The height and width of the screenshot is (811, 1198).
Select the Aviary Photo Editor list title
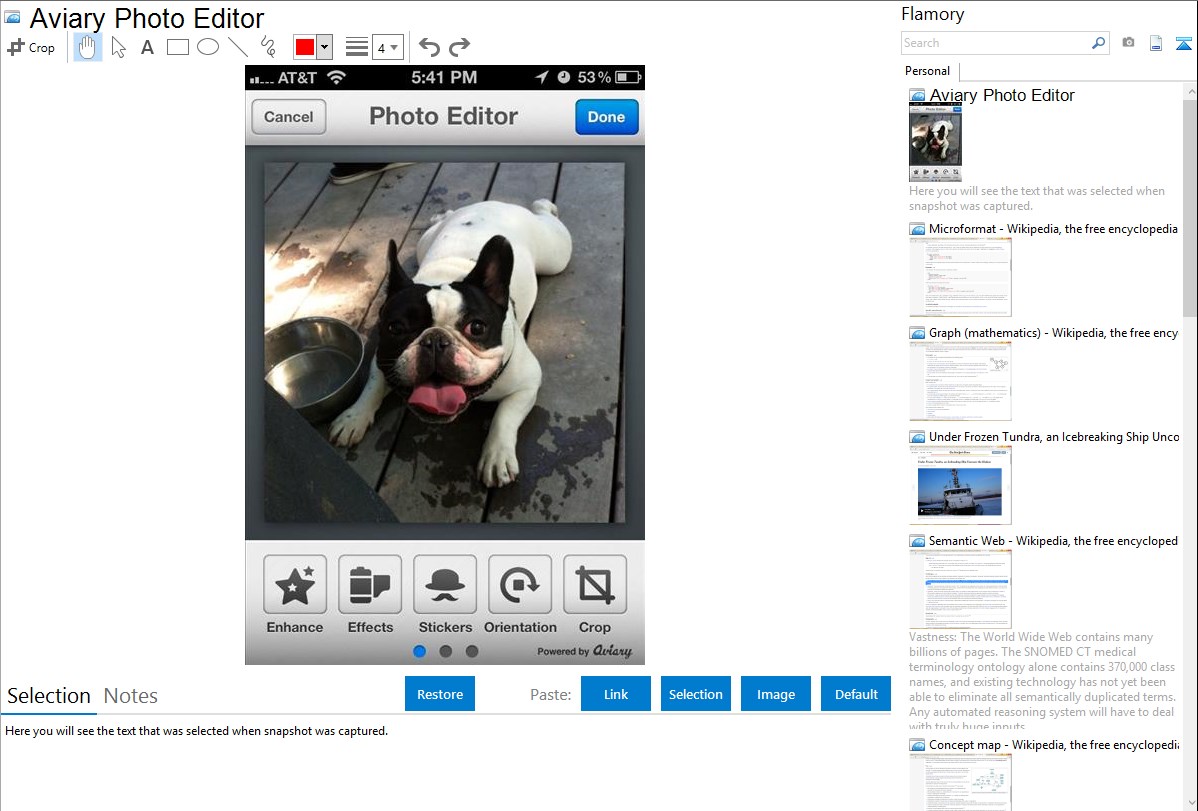tap(1002, 96)
